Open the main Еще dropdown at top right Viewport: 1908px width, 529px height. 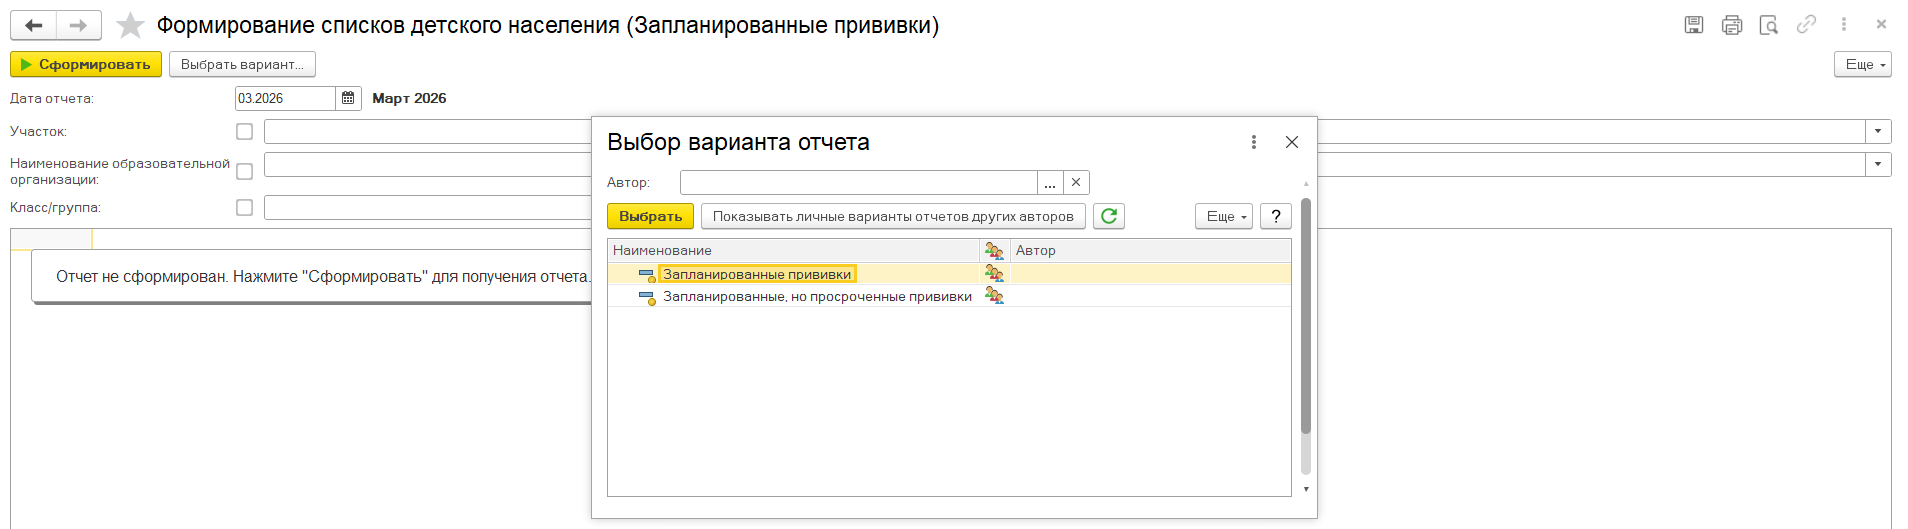point(1861,64)
